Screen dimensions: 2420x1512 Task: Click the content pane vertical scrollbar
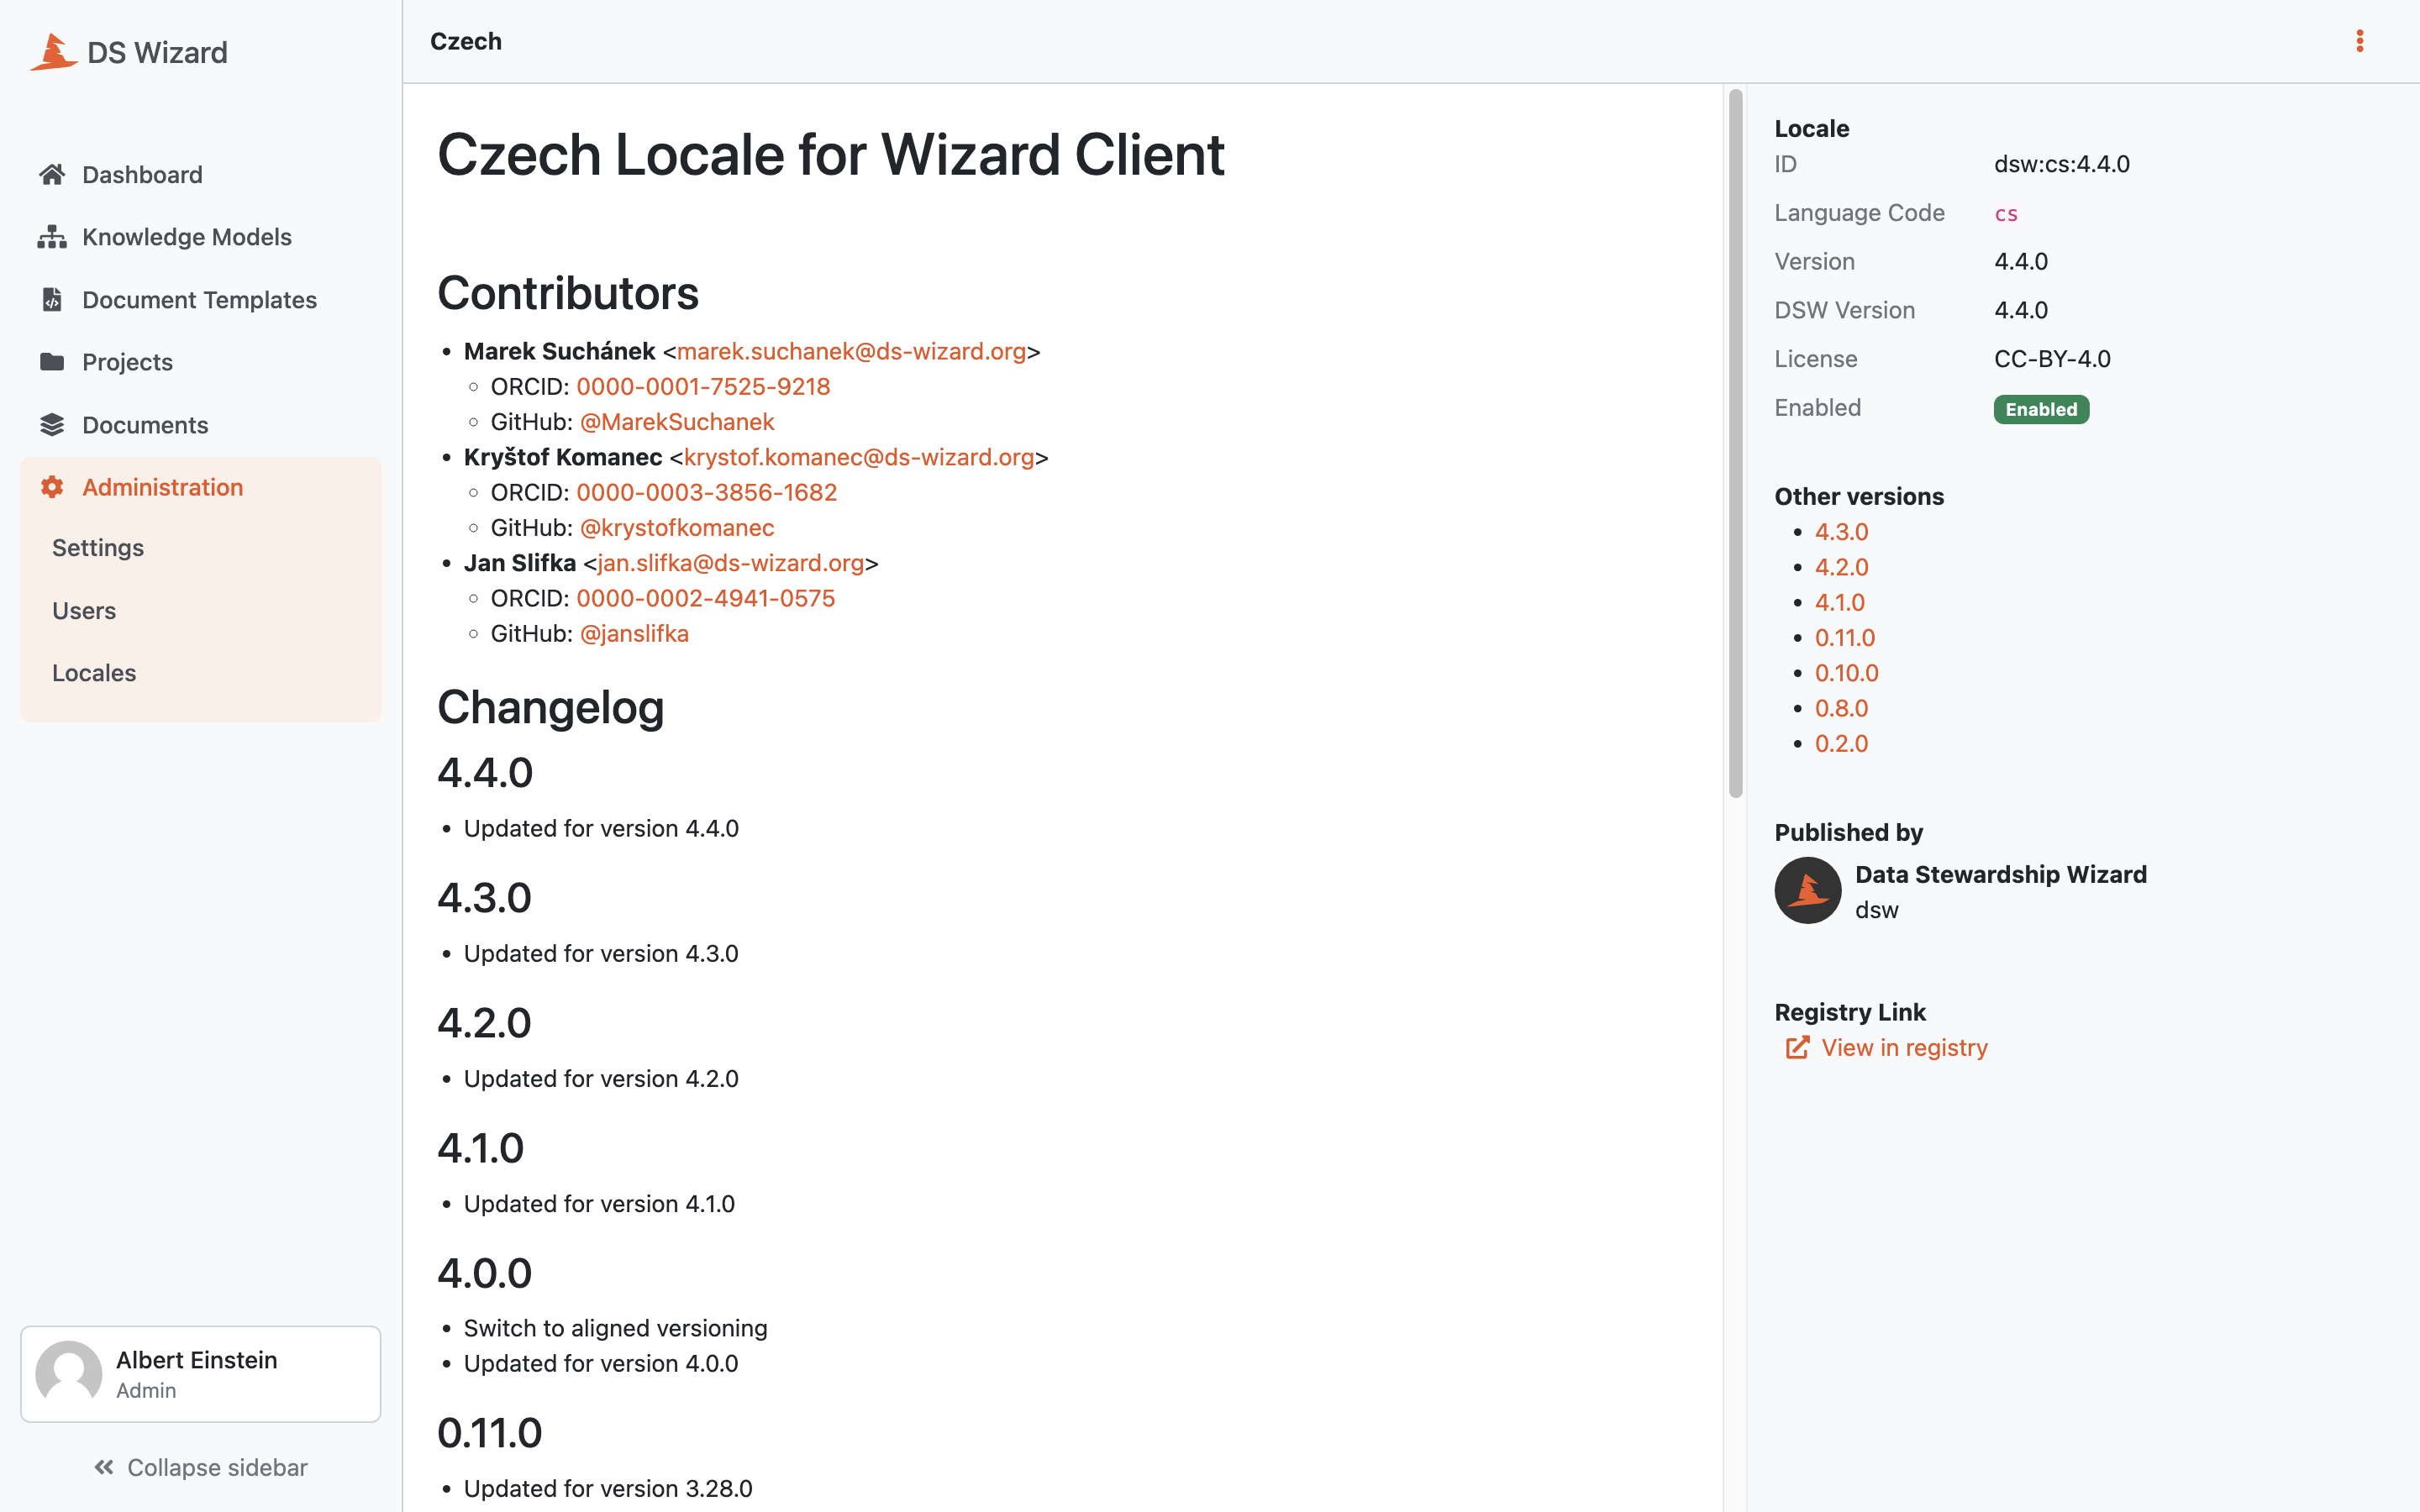(1735, 443)
